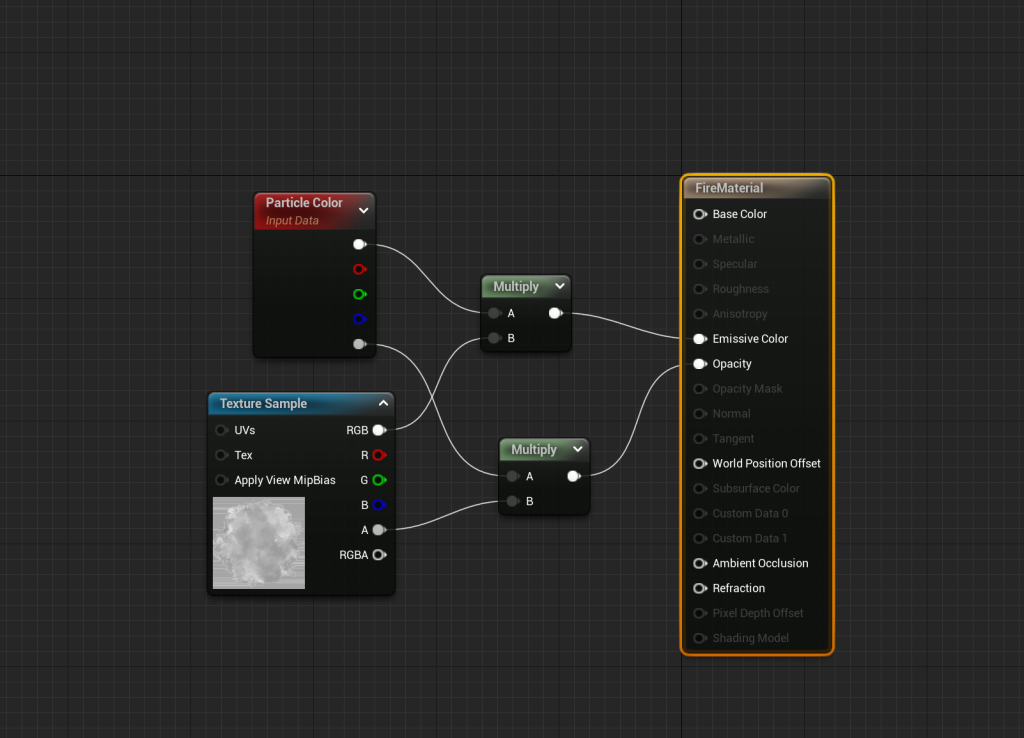Click the Texture Sample RGB output pin

click(x=379, y=430)
